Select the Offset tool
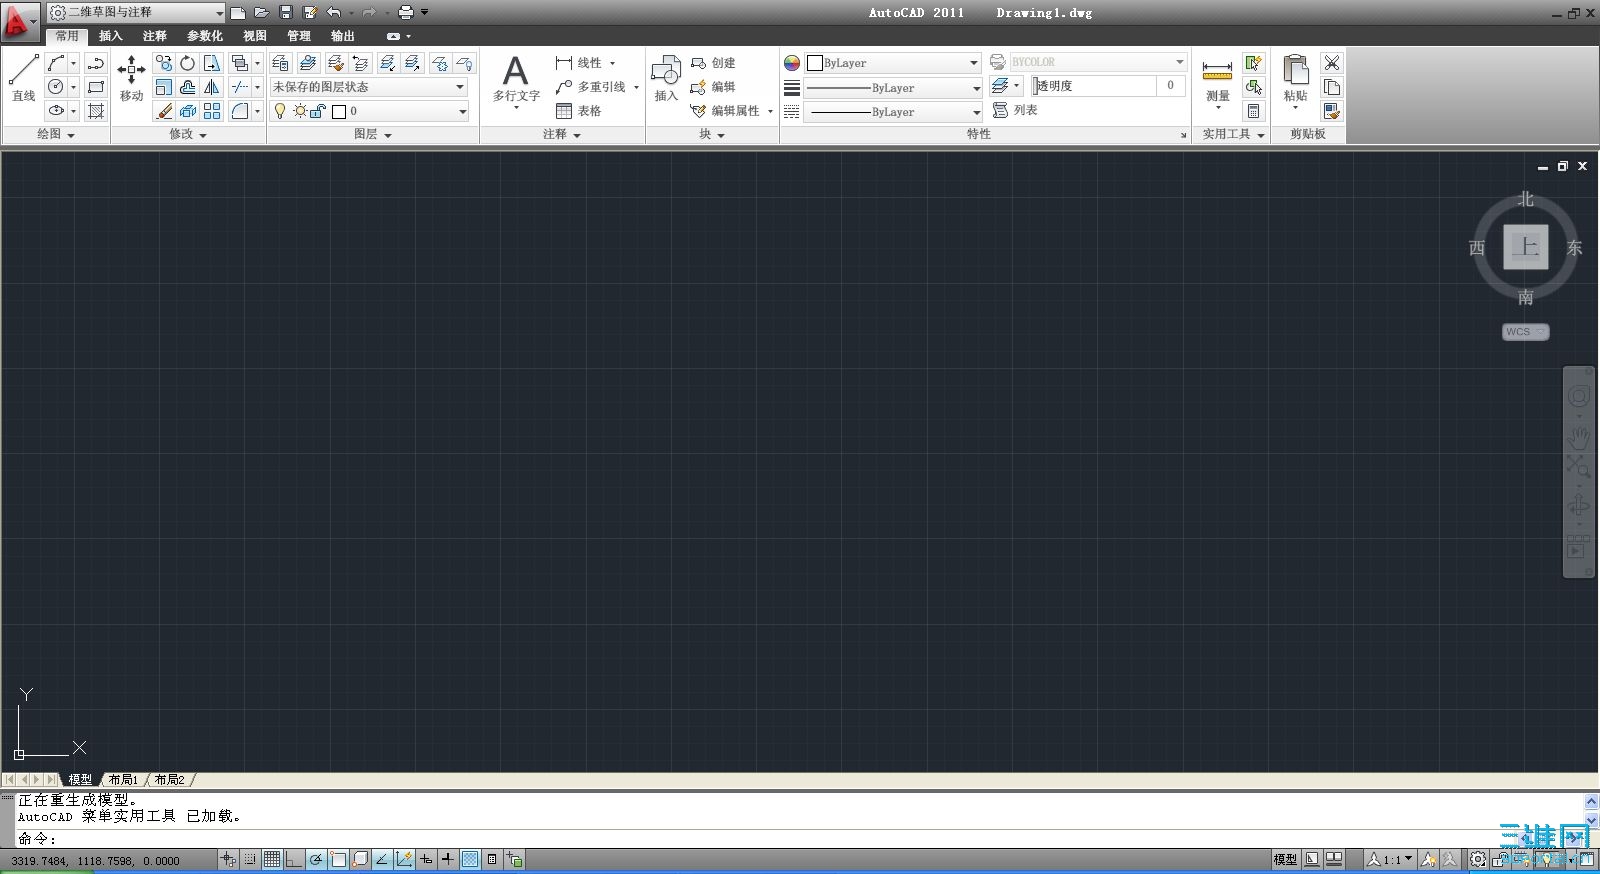1600x874 pixels. click(x=187, y=87)
